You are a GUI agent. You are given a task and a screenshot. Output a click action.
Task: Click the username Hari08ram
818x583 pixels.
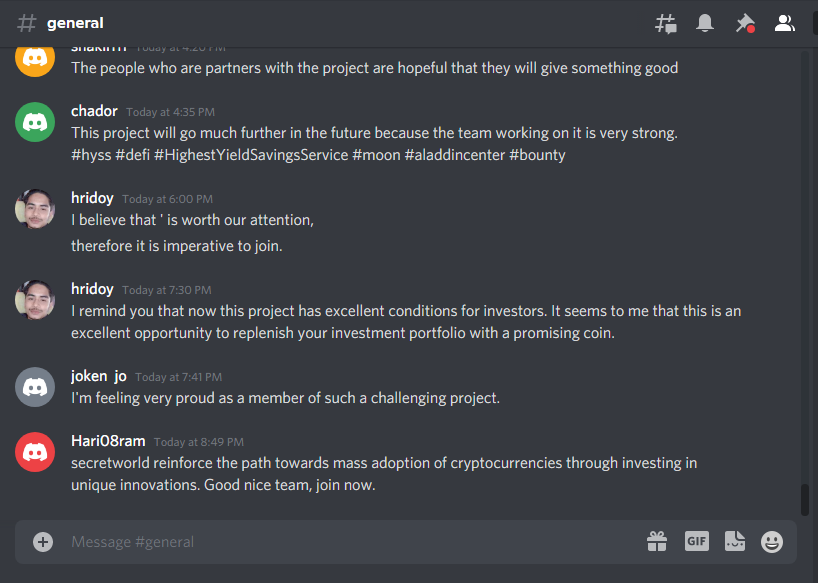(x=108, y=441)
